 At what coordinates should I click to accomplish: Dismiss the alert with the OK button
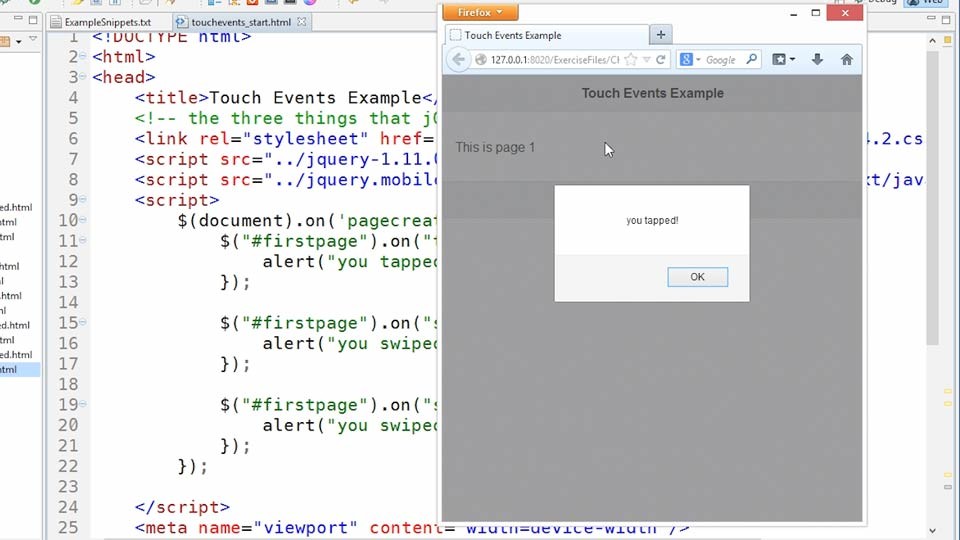[697, 277]
